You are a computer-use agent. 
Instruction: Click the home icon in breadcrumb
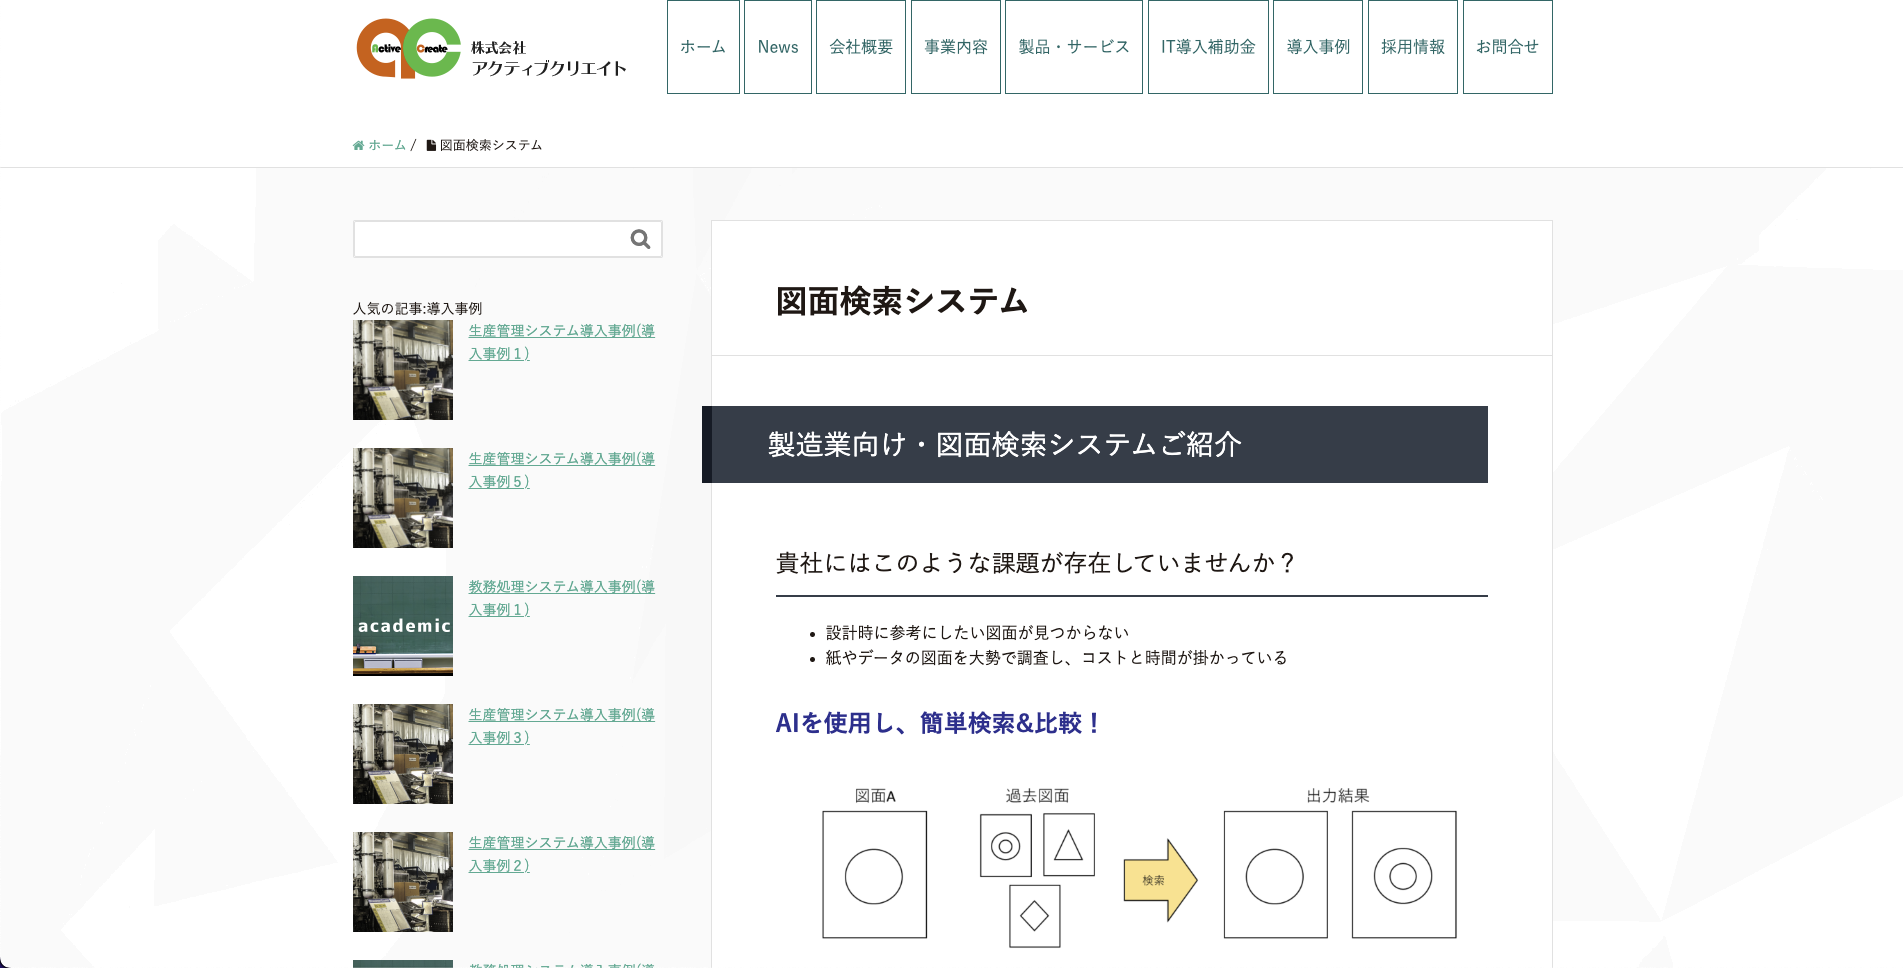coord(358,146)
